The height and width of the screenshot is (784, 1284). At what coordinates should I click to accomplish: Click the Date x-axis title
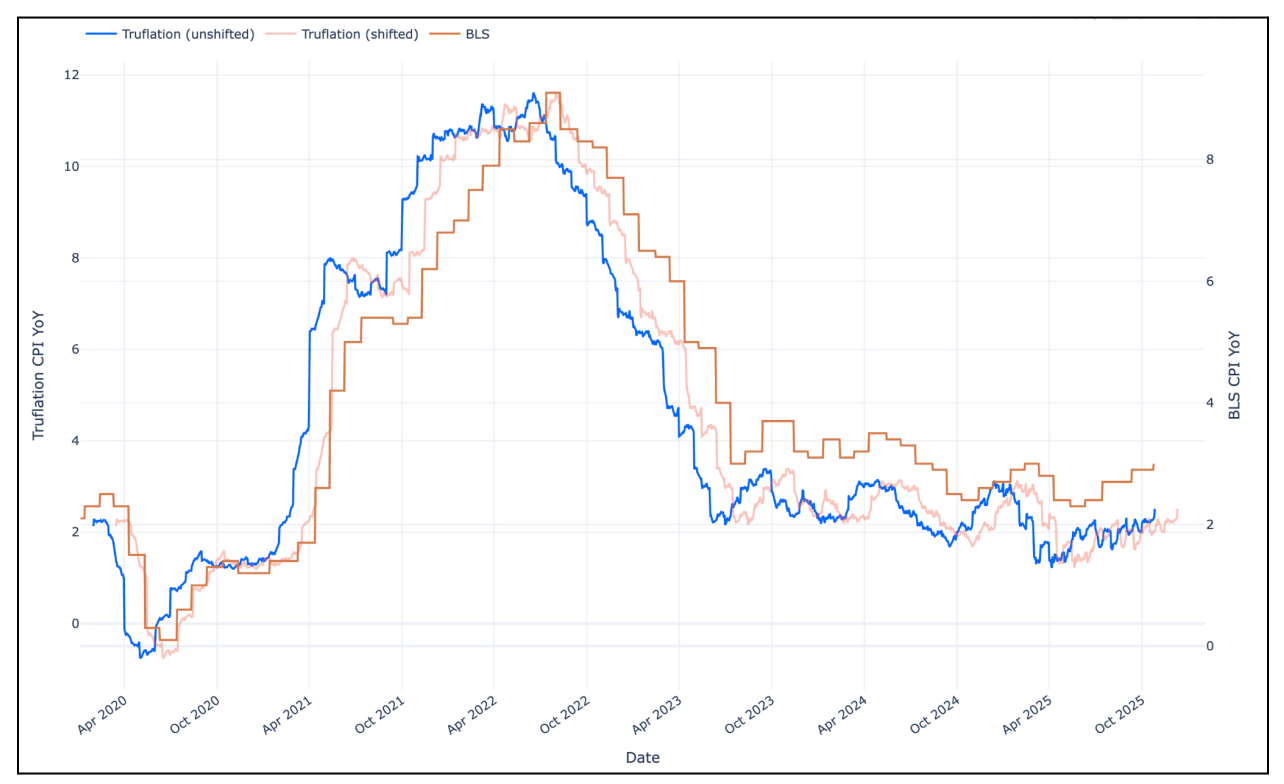(642, 757)
